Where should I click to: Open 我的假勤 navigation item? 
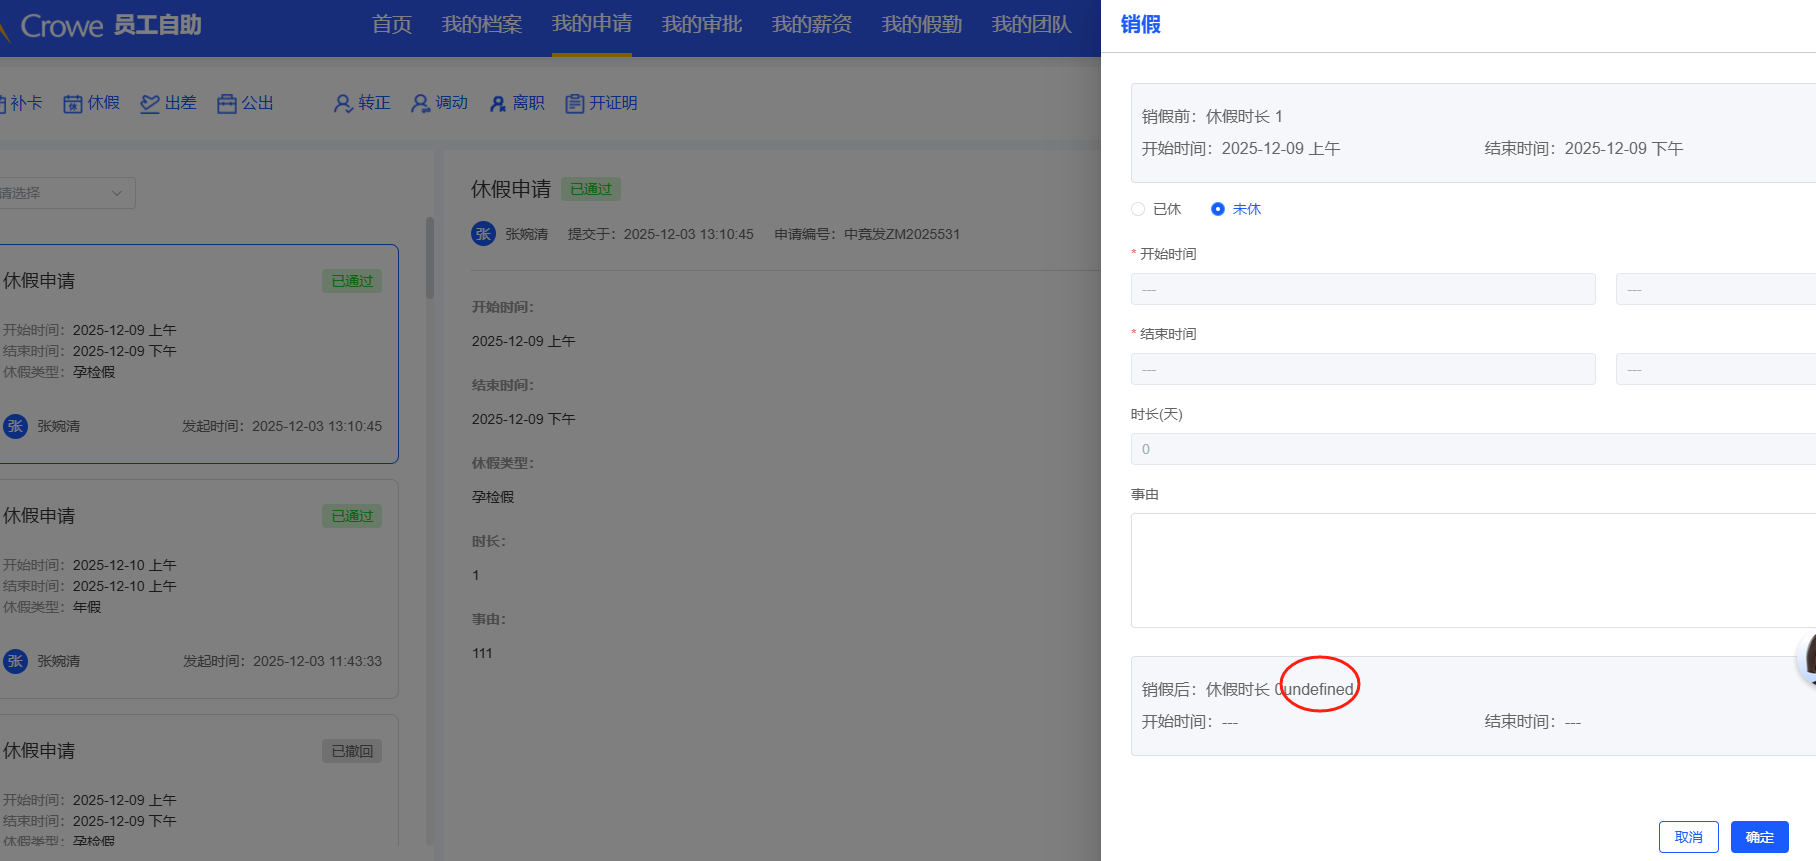(922, 24)
